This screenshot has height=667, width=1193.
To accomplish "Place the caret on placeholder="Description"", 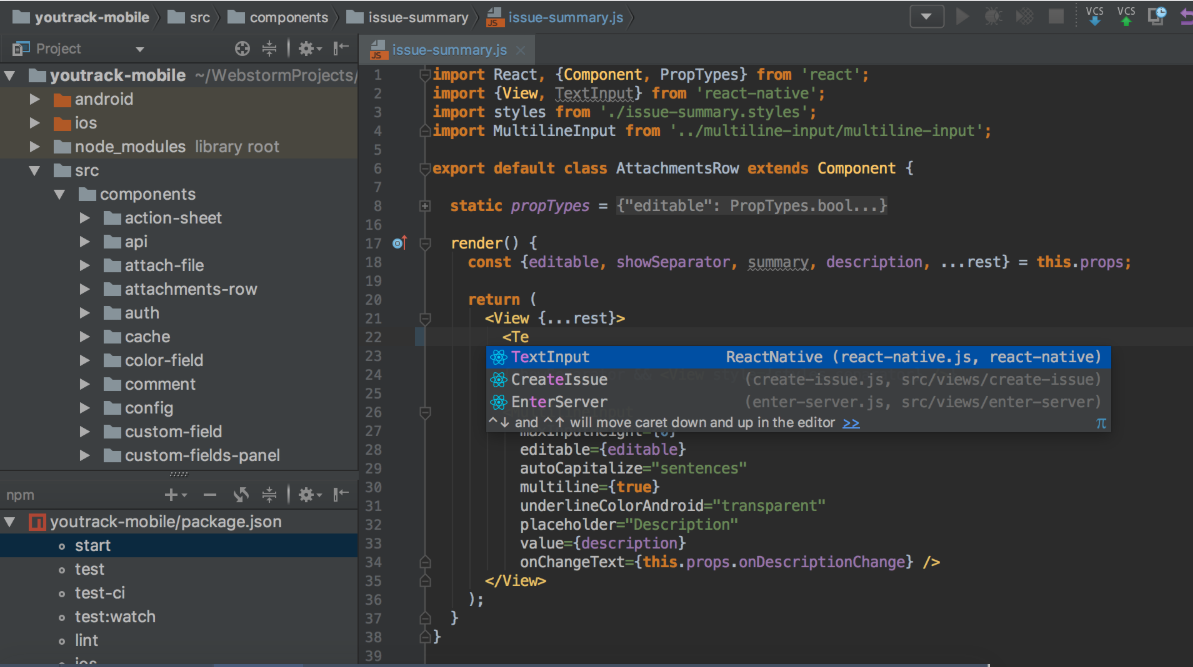I will [x=629, y=525].
